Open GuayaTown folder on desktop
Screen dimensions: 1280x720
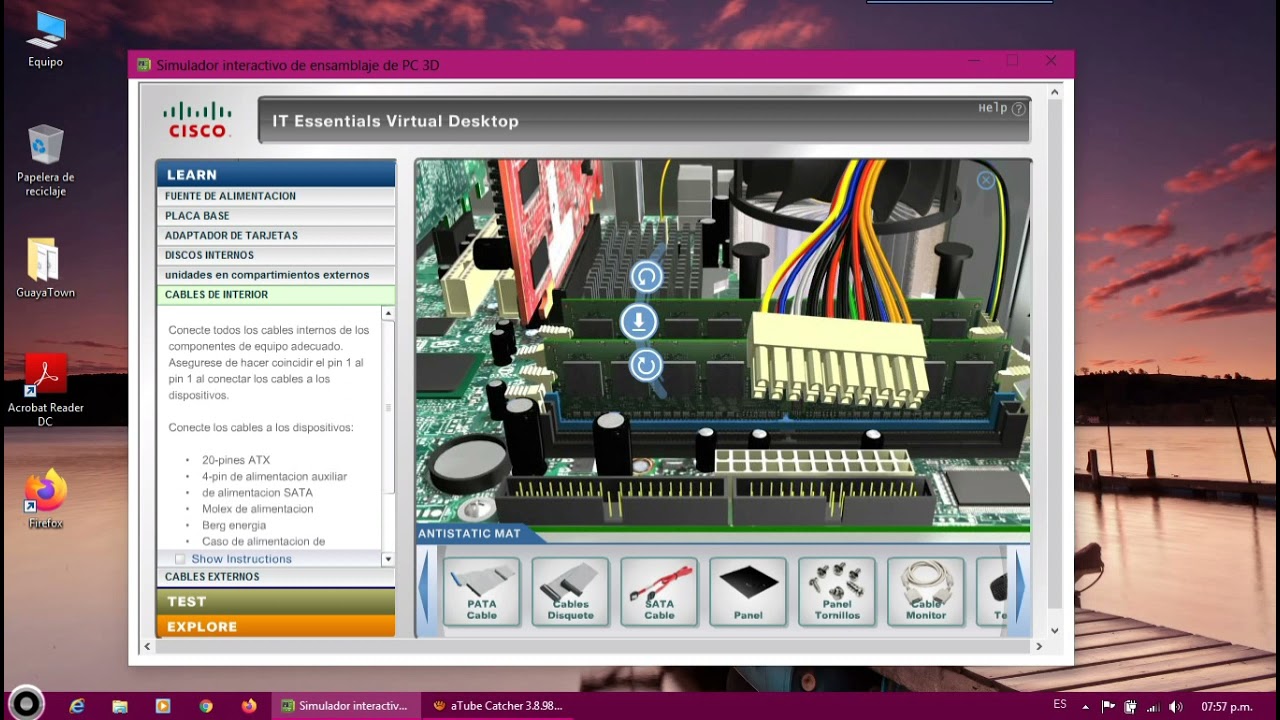45,268
